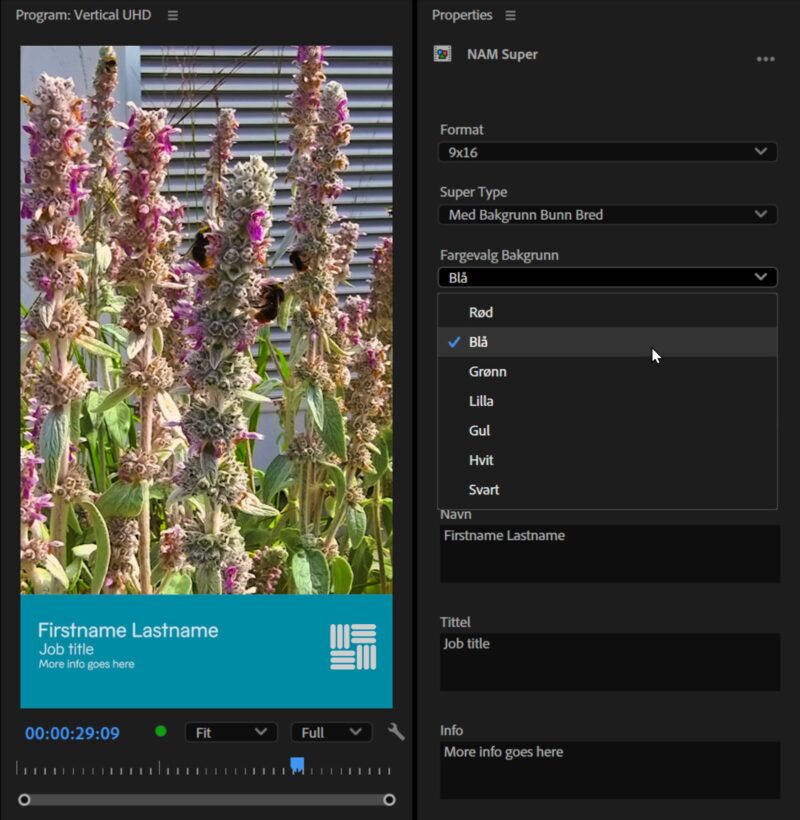Click the Navn text field
This screenshot has width=800, height=820.
point(609,553)
